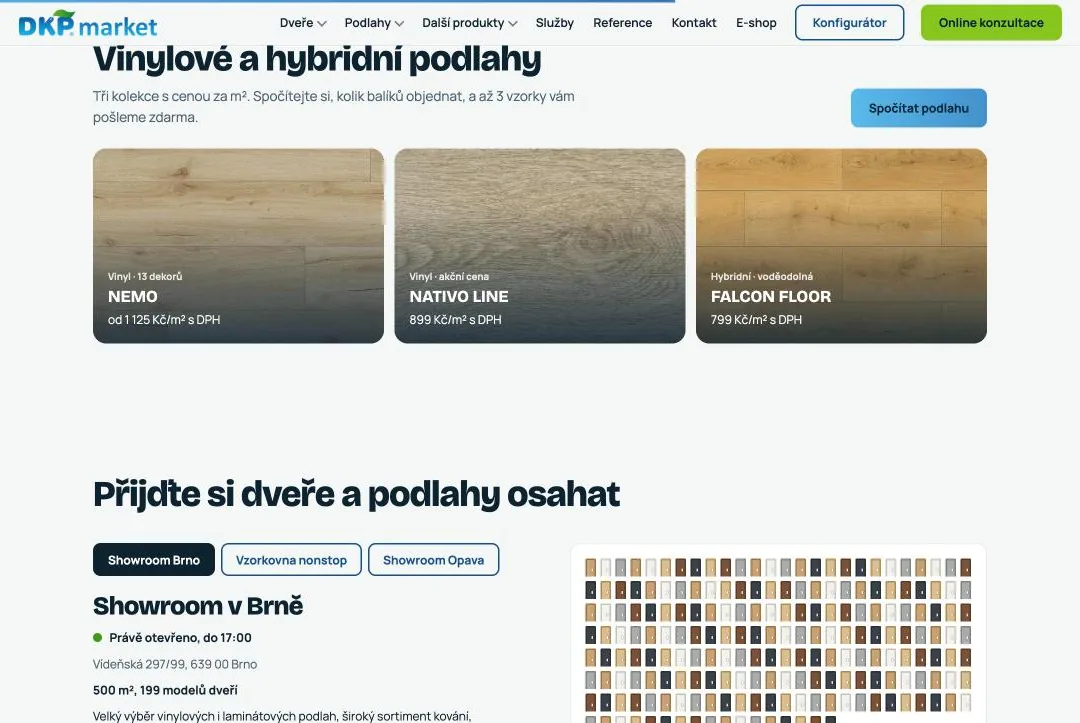The height and width of the screenshot is (723, 1080).
Task: Open the Další produkty dropdown
Action: pos(470,23)
